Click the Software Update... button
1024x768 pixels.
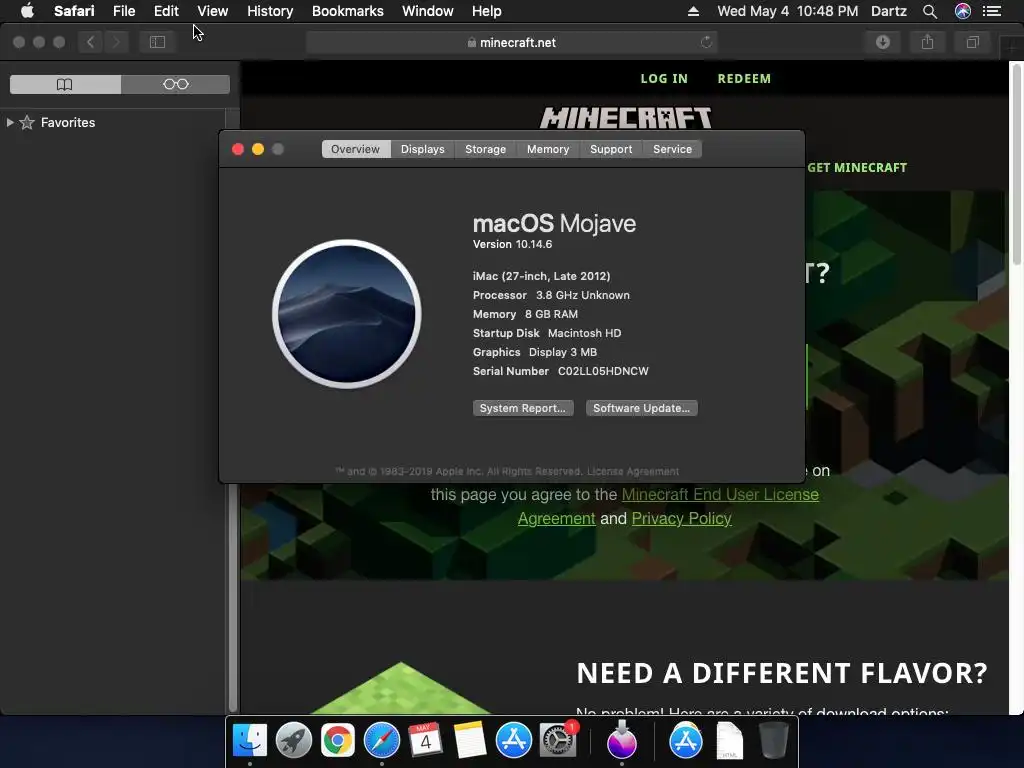[x=641, y=408]
